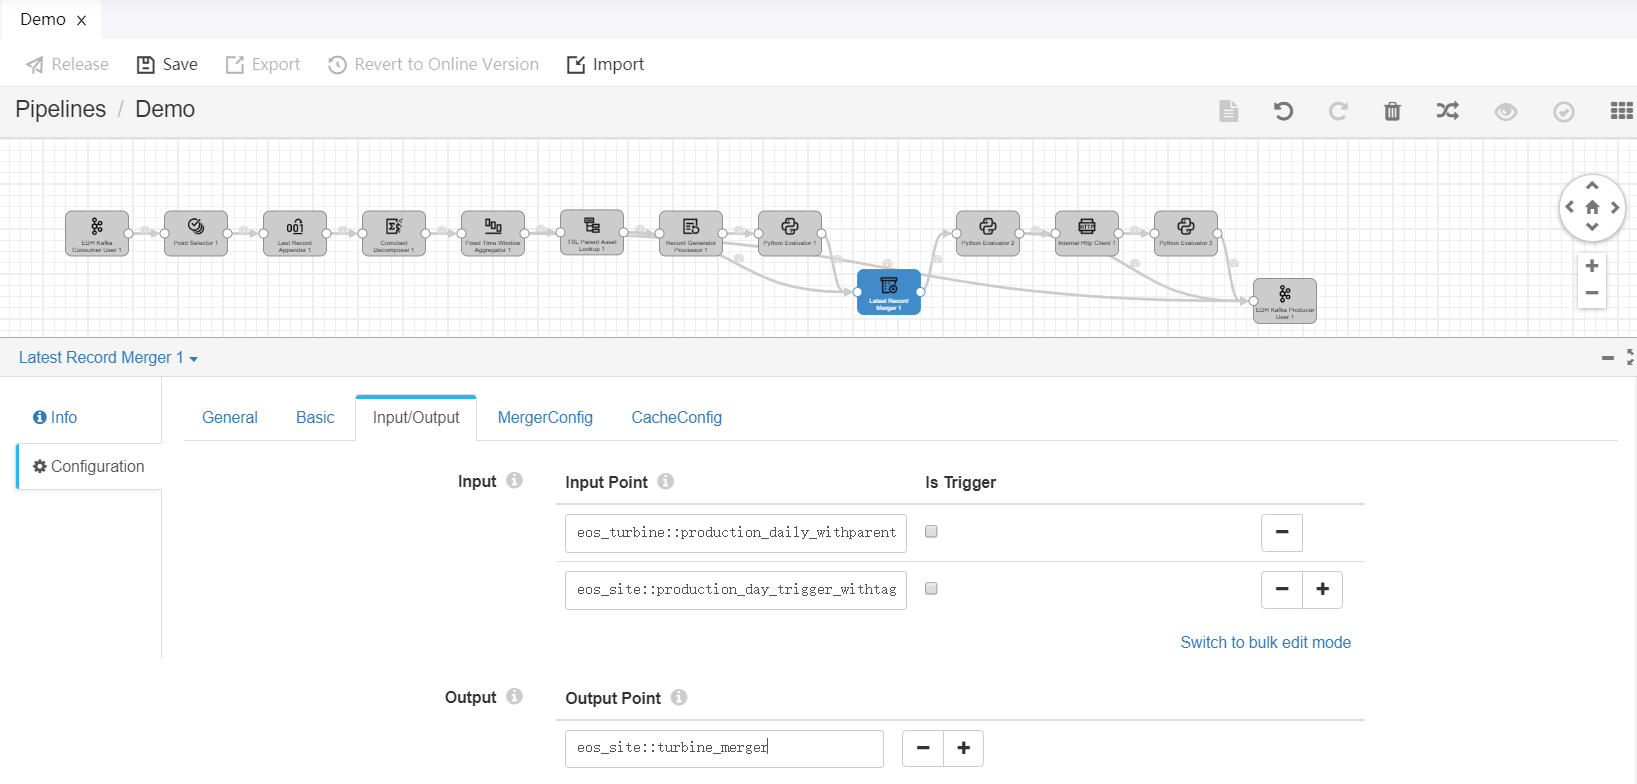Open the stage library grid icon
This screenshot has width=1637, height=784.
click(x=1621, y=111)
